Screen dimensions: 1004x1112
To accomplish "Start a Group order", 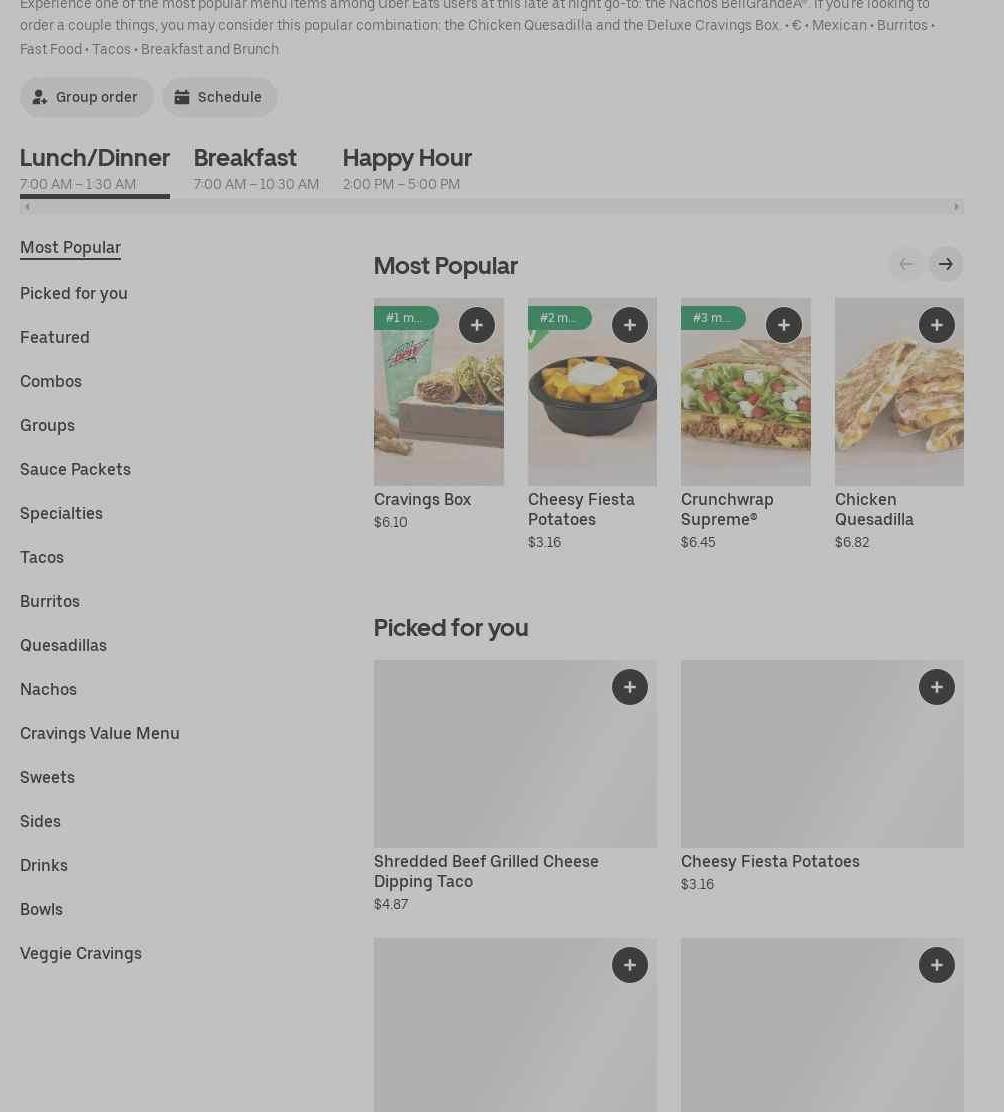I will [86, 97].
